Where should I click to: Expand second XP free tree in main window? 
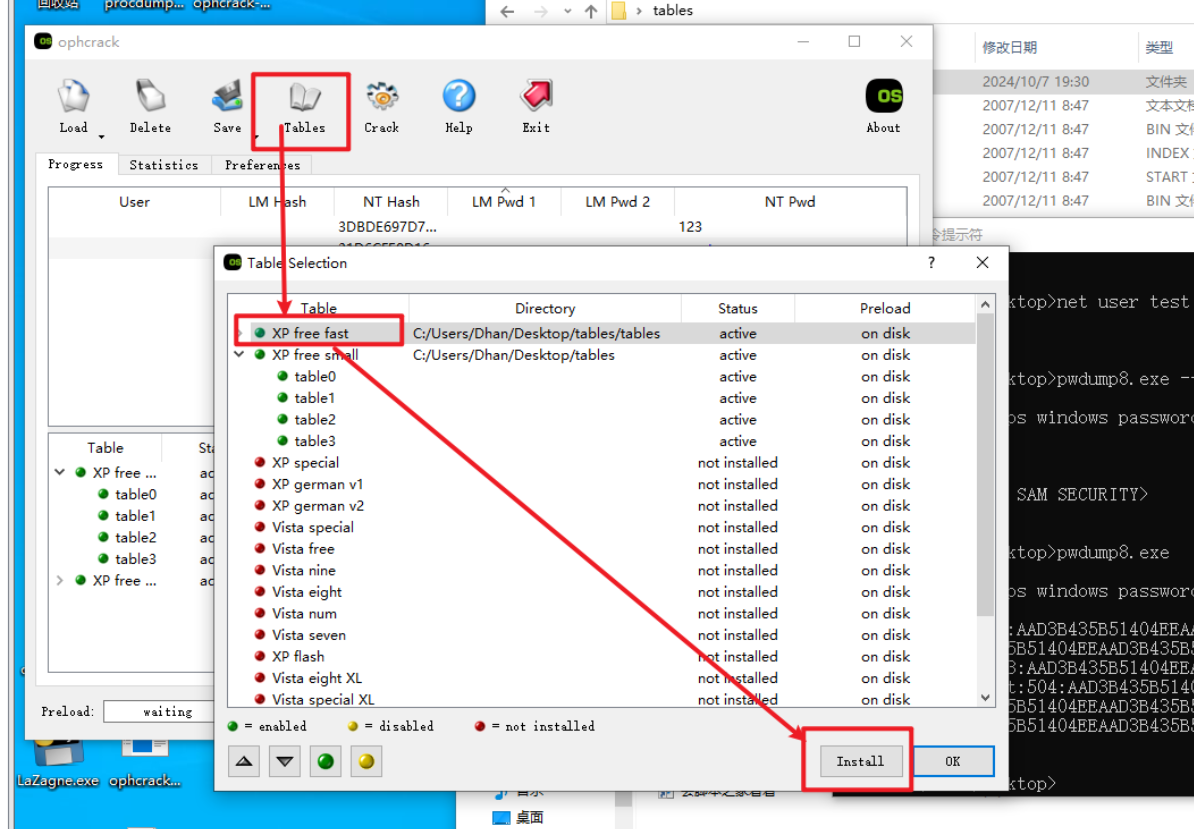pyautogui.click(x=59, y=580)
